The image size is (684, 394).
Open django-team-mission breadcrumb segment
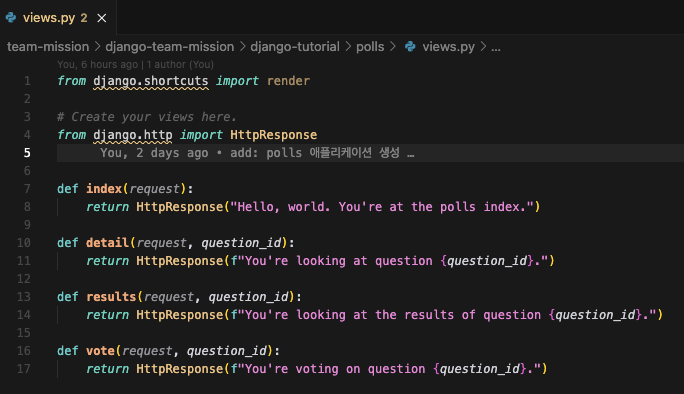coord(170,47)
